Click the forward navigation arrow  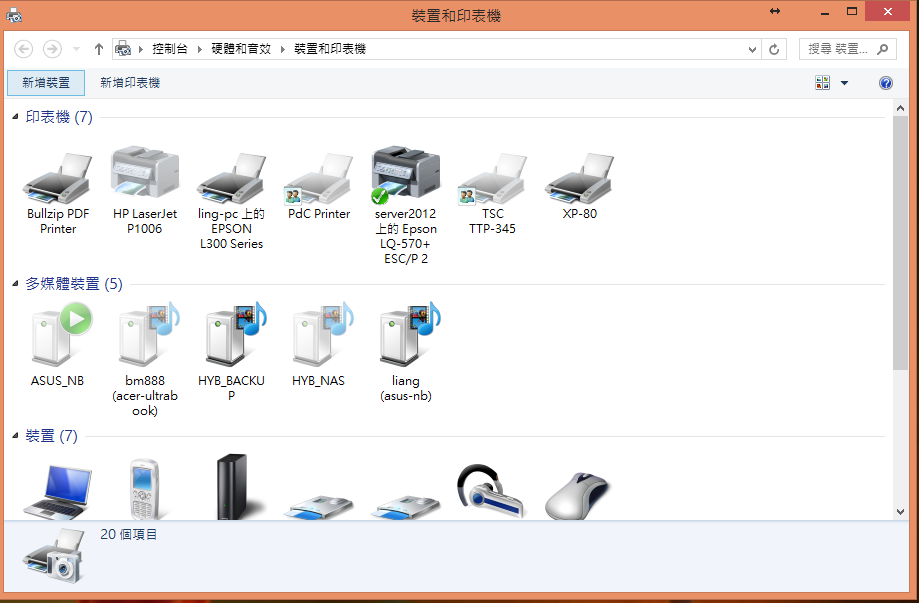tap(52, 49)
